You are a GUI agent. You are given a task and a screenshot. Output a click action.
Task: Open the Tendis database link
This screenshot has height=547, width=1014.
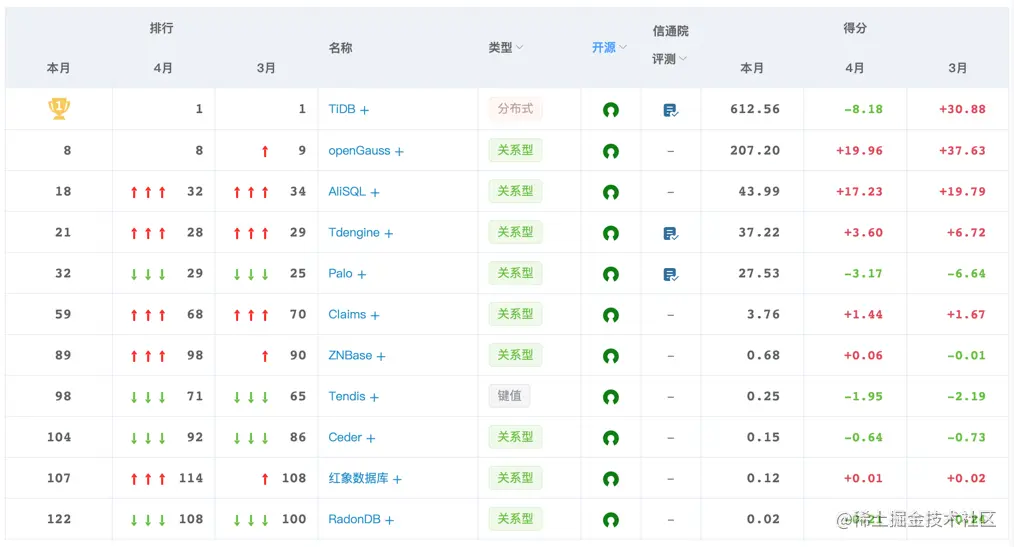click(347, 396)
